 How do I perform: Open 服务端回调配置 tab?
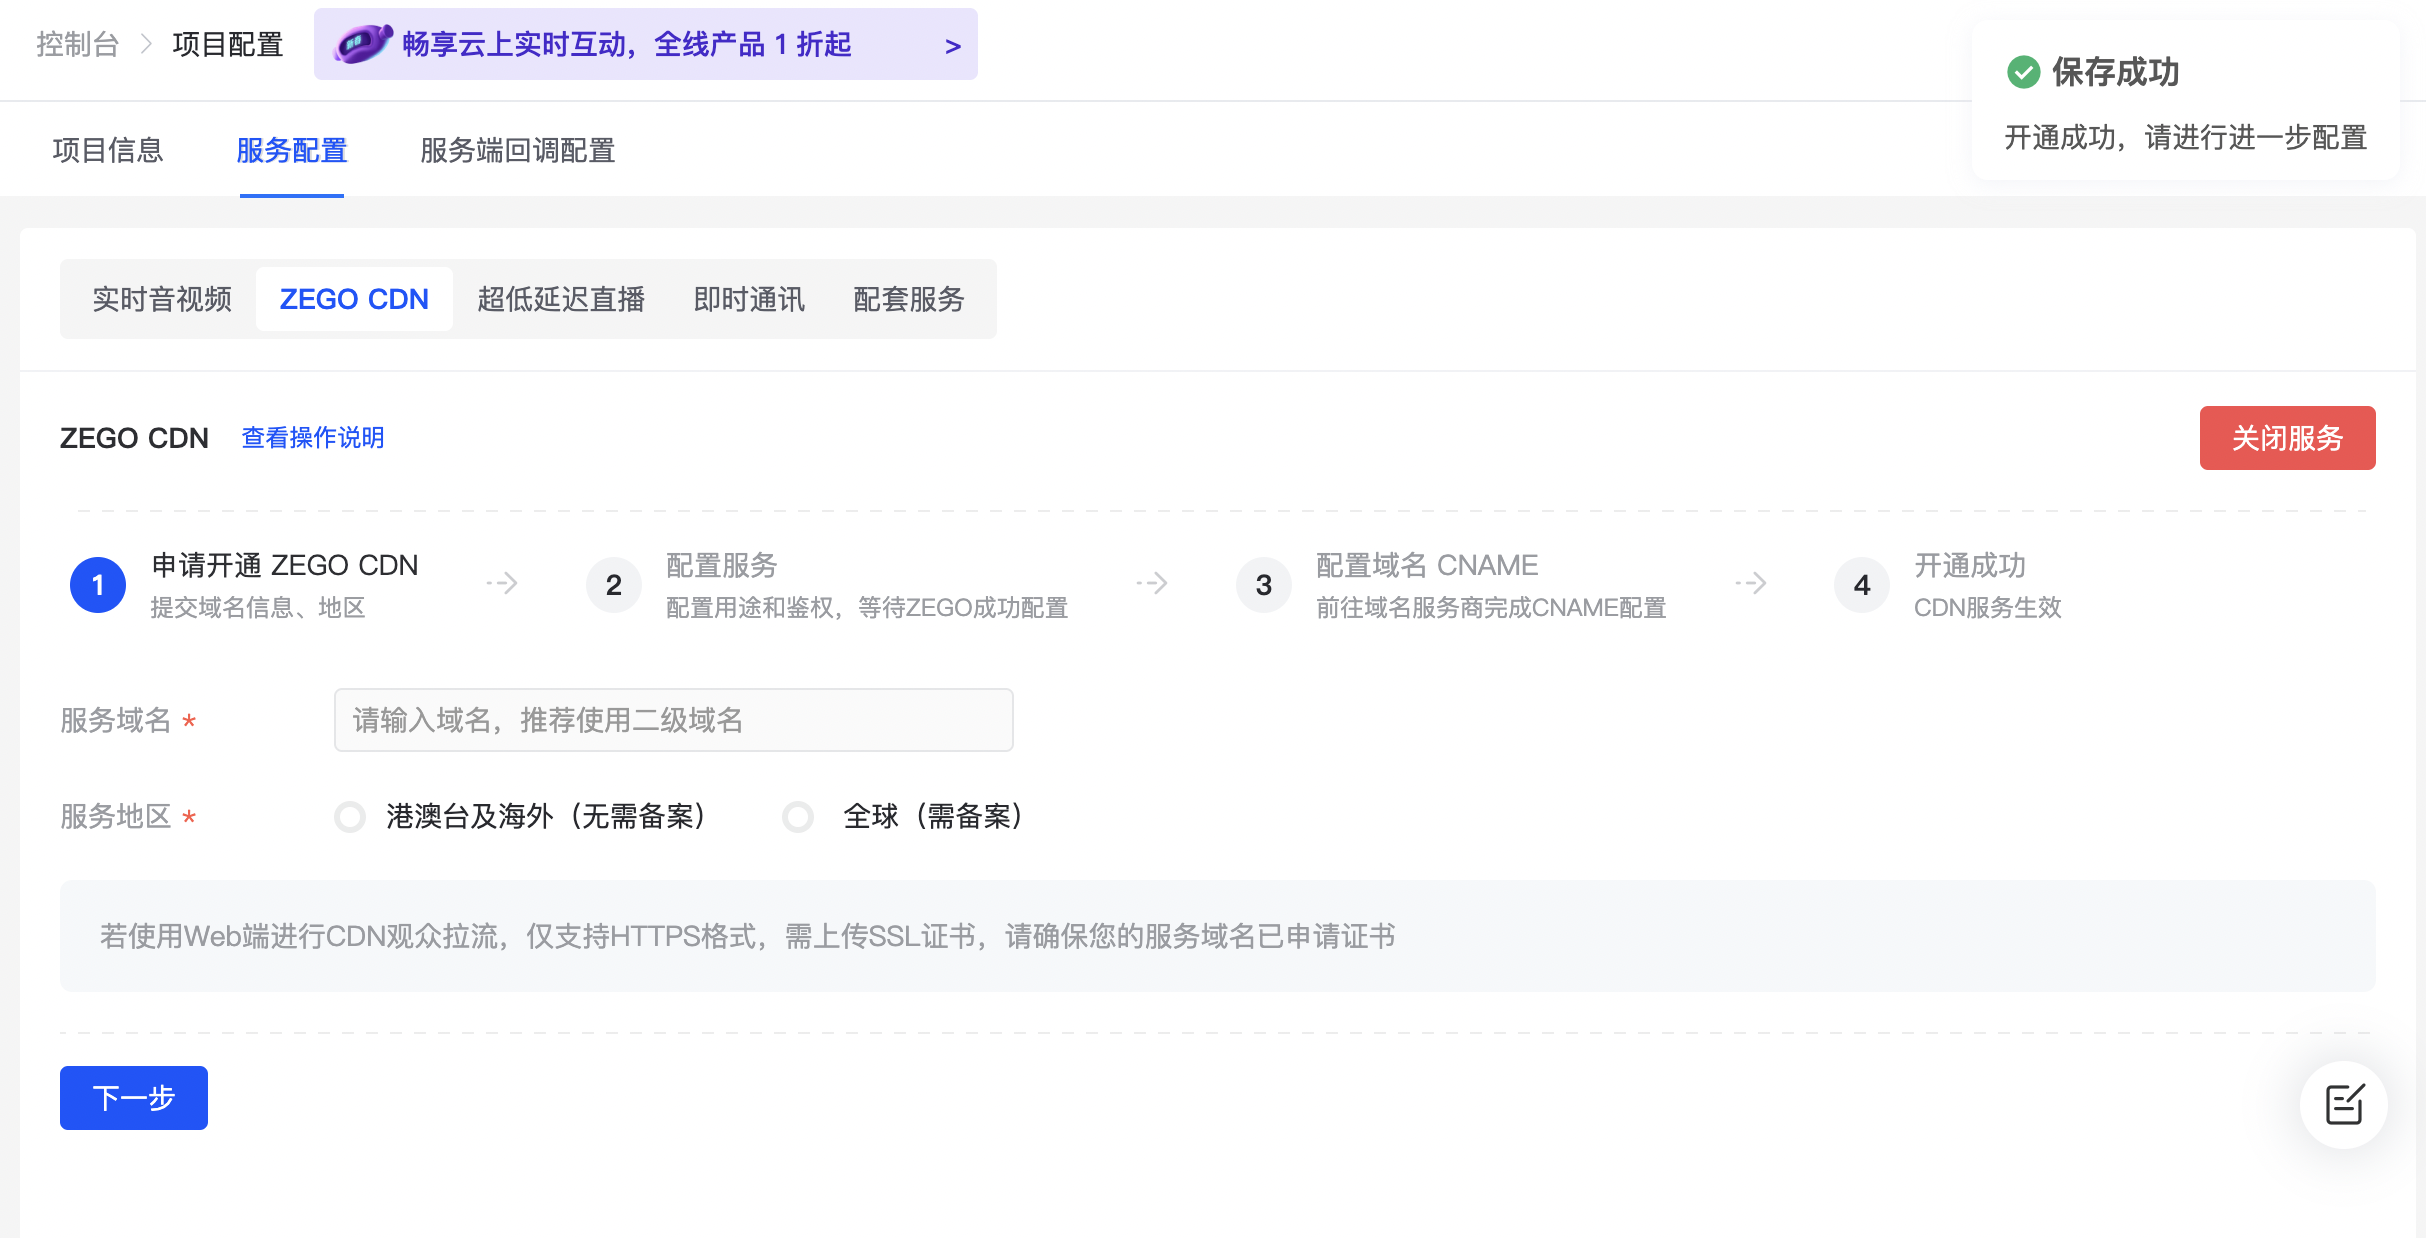click(517, 150)
